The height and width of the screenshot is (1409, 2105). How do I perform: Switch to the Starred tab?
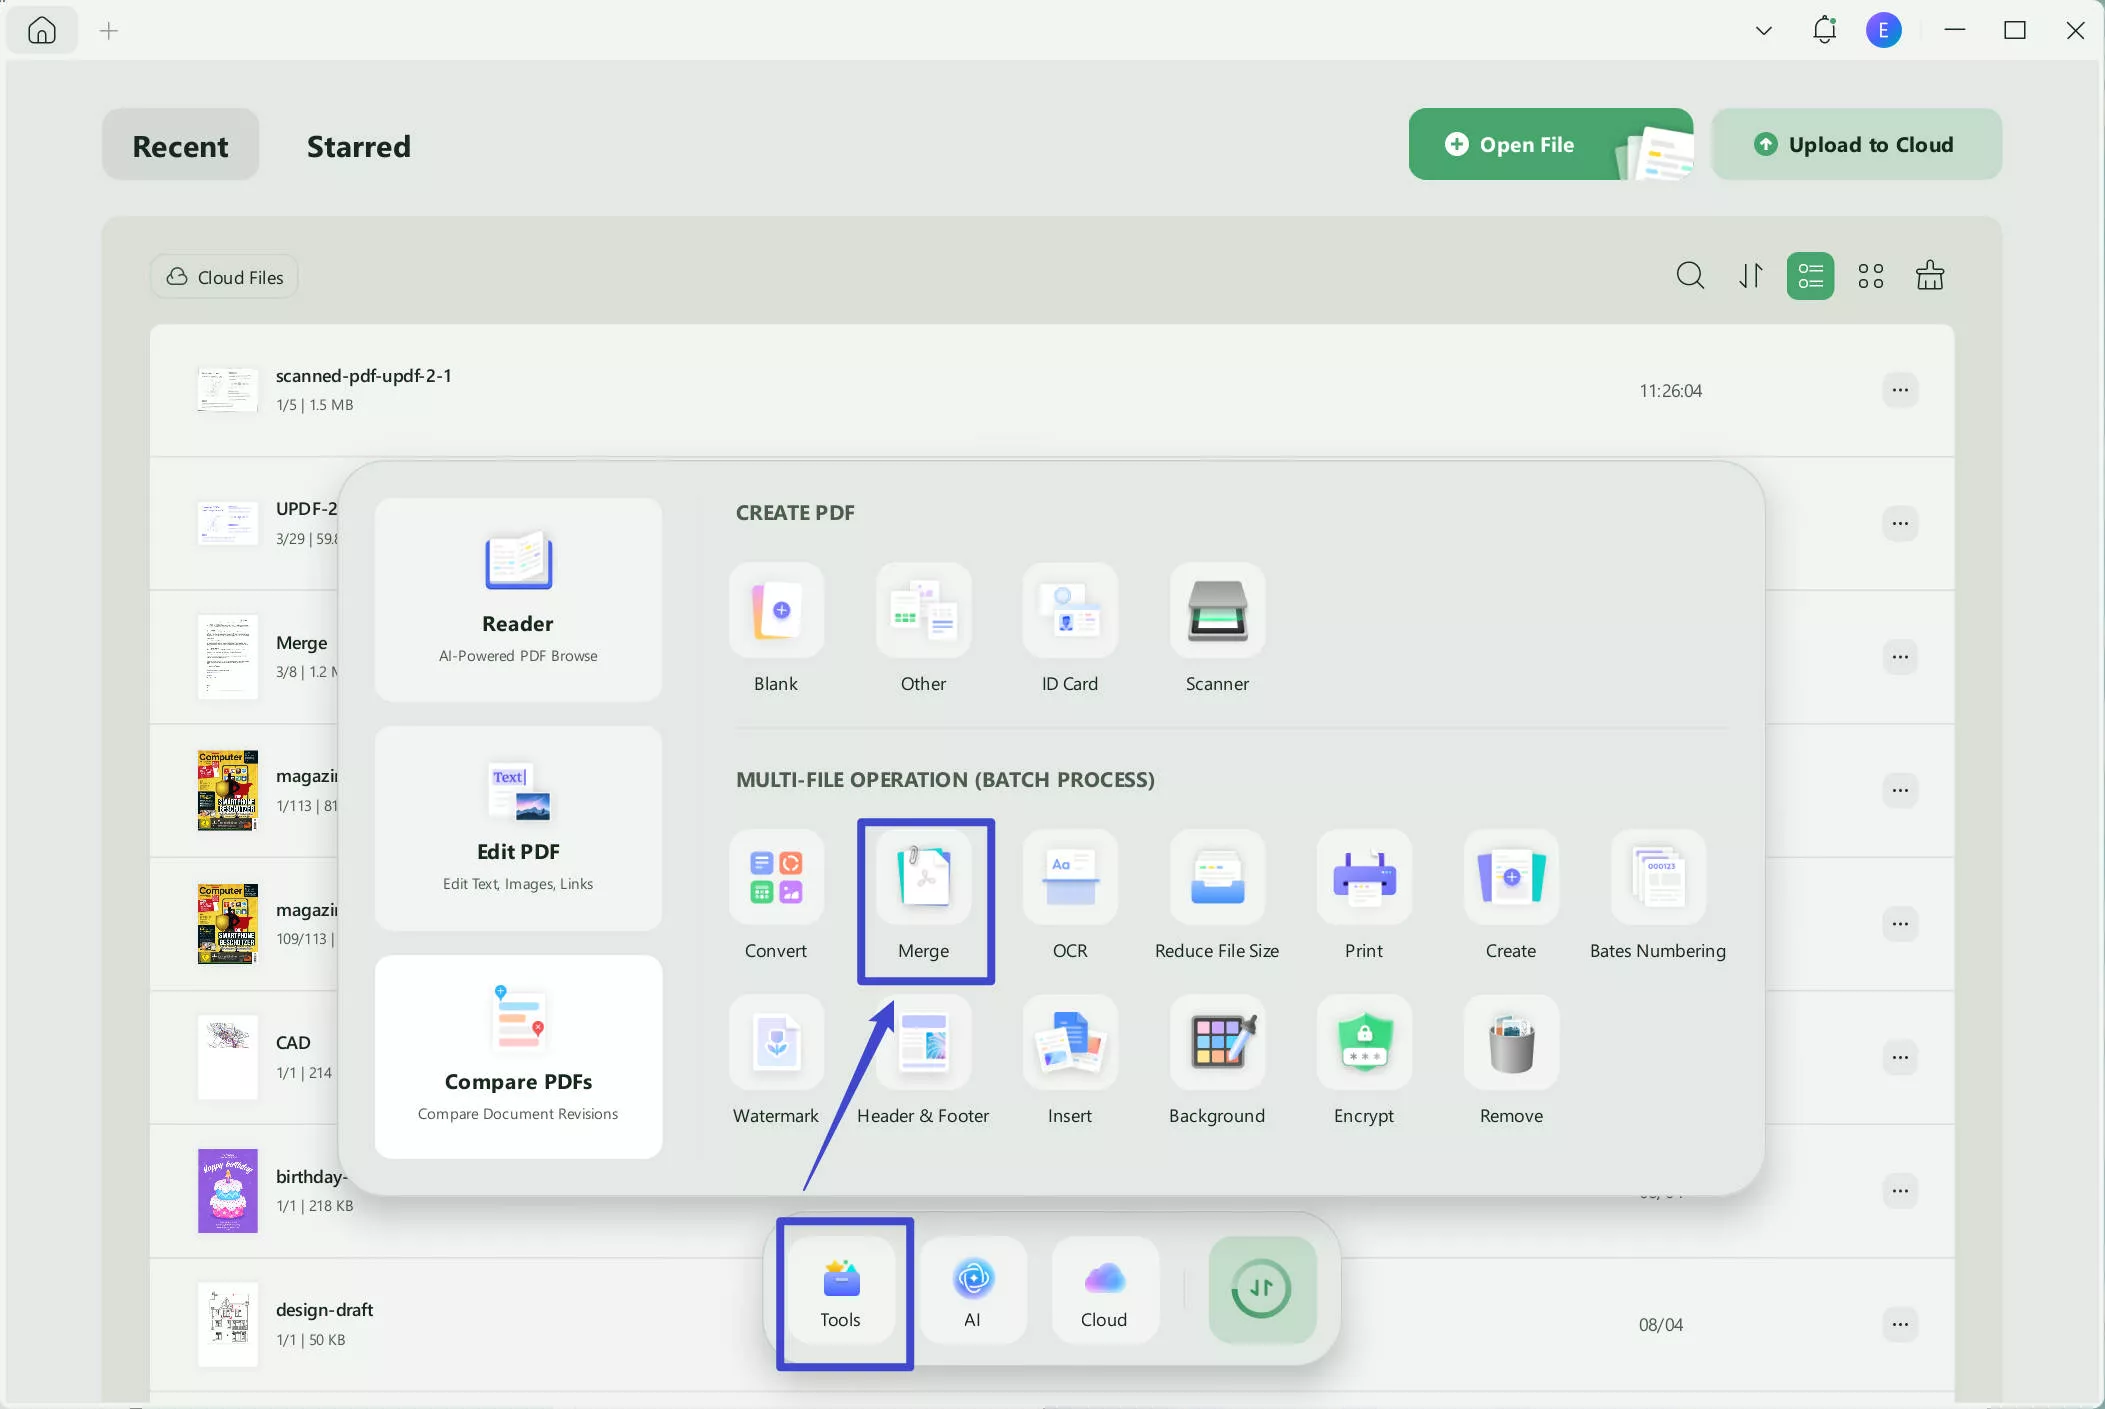(358, 145)
